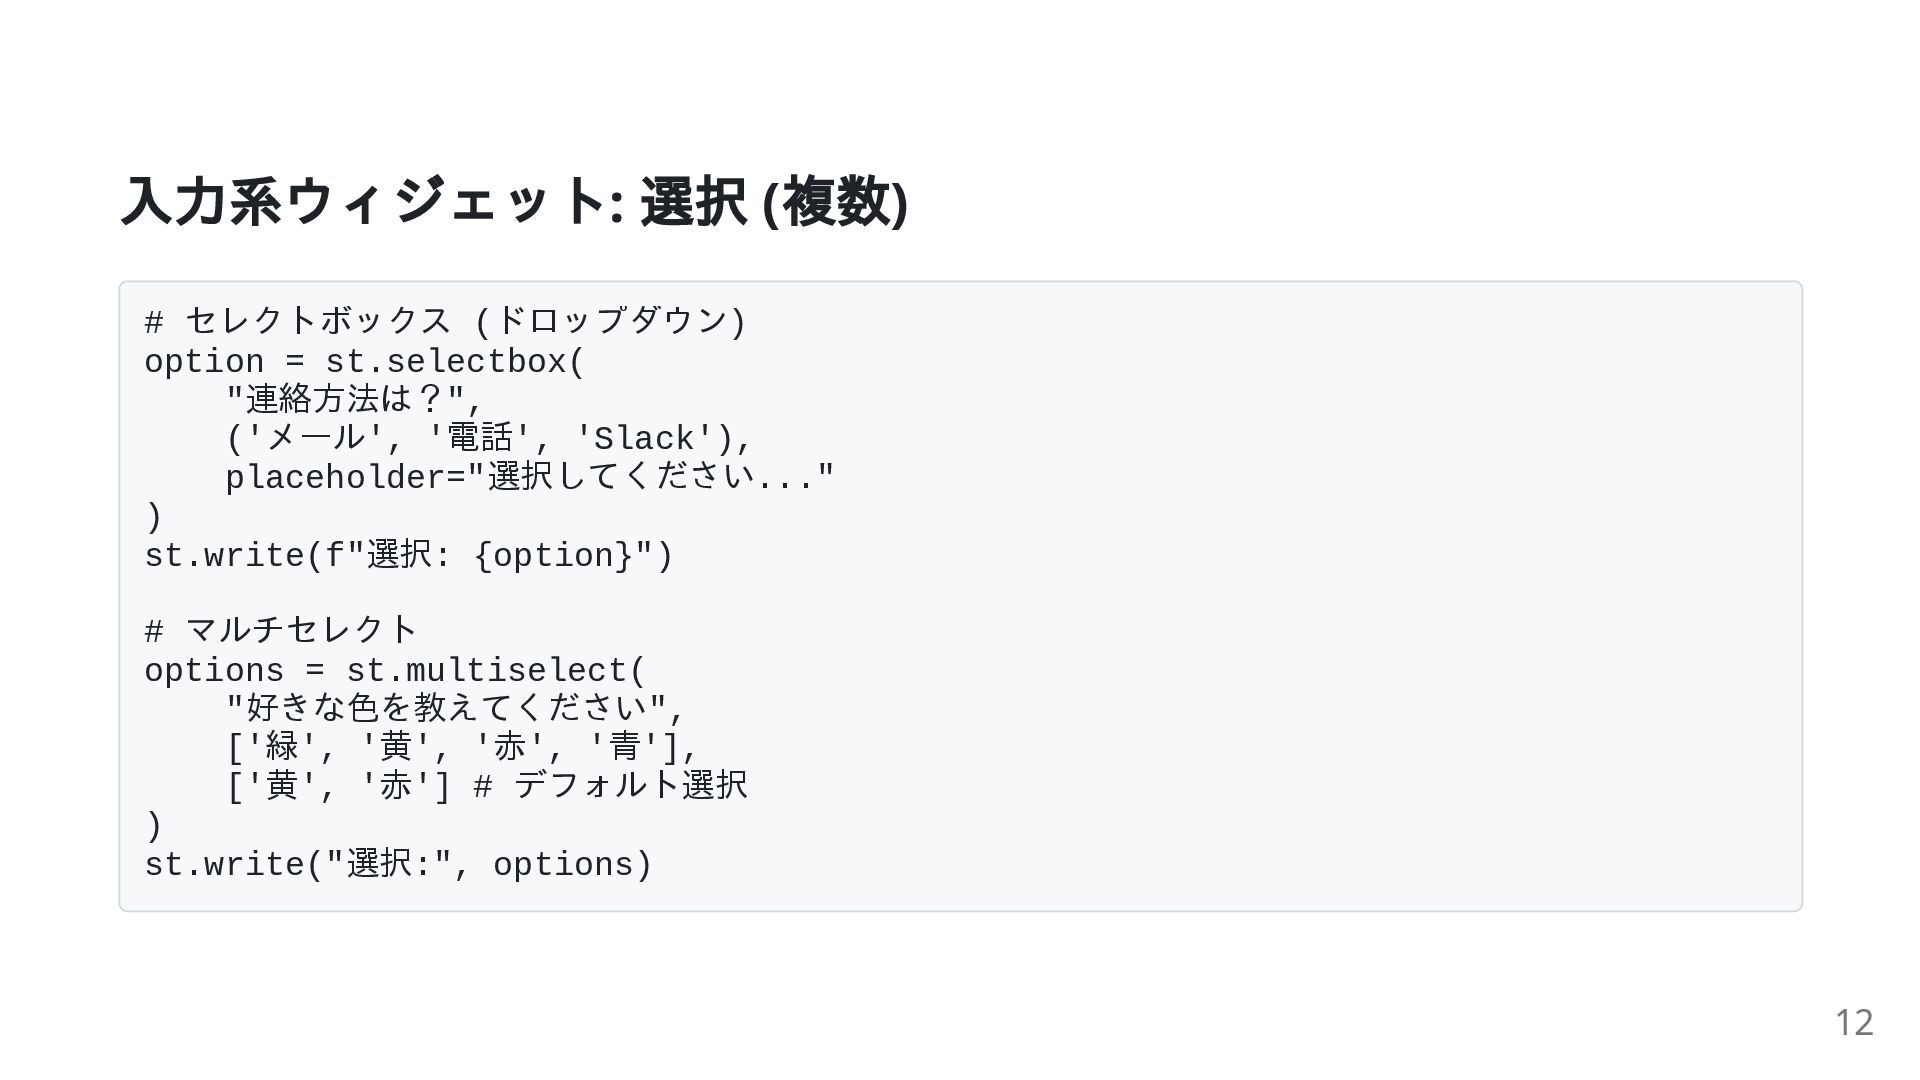Click the セレクトボックス comment line
Image resolution: width=1920 pixels, height=1080 pixels.
[445, 322]
